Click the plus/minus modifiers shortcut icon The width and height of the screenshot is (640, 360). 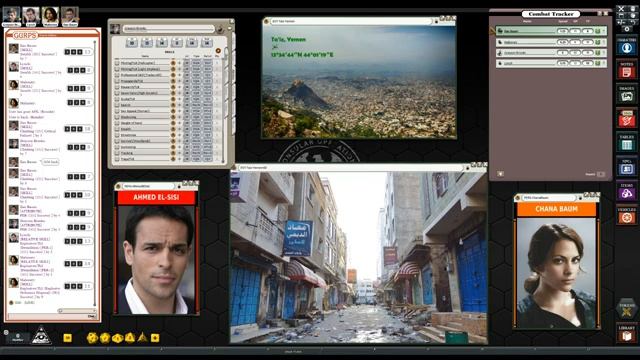click(621, 22)
